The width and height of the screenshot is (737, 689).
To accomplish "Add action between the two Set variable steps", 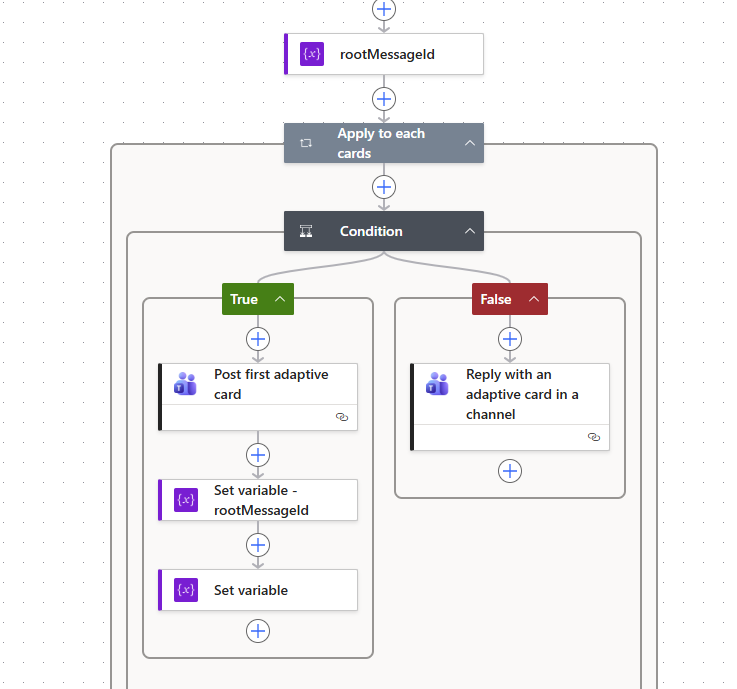I will (x=258, y=545).
